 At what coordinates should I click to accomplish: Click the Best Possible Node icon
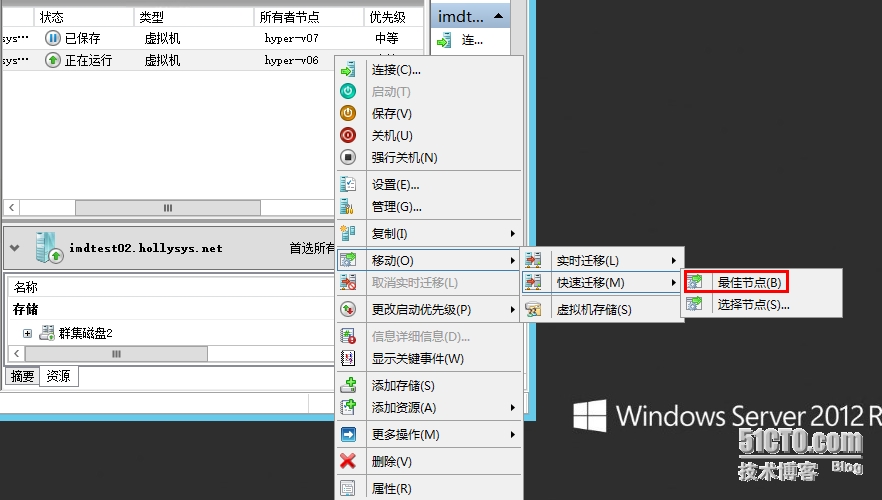pos(695,282)
